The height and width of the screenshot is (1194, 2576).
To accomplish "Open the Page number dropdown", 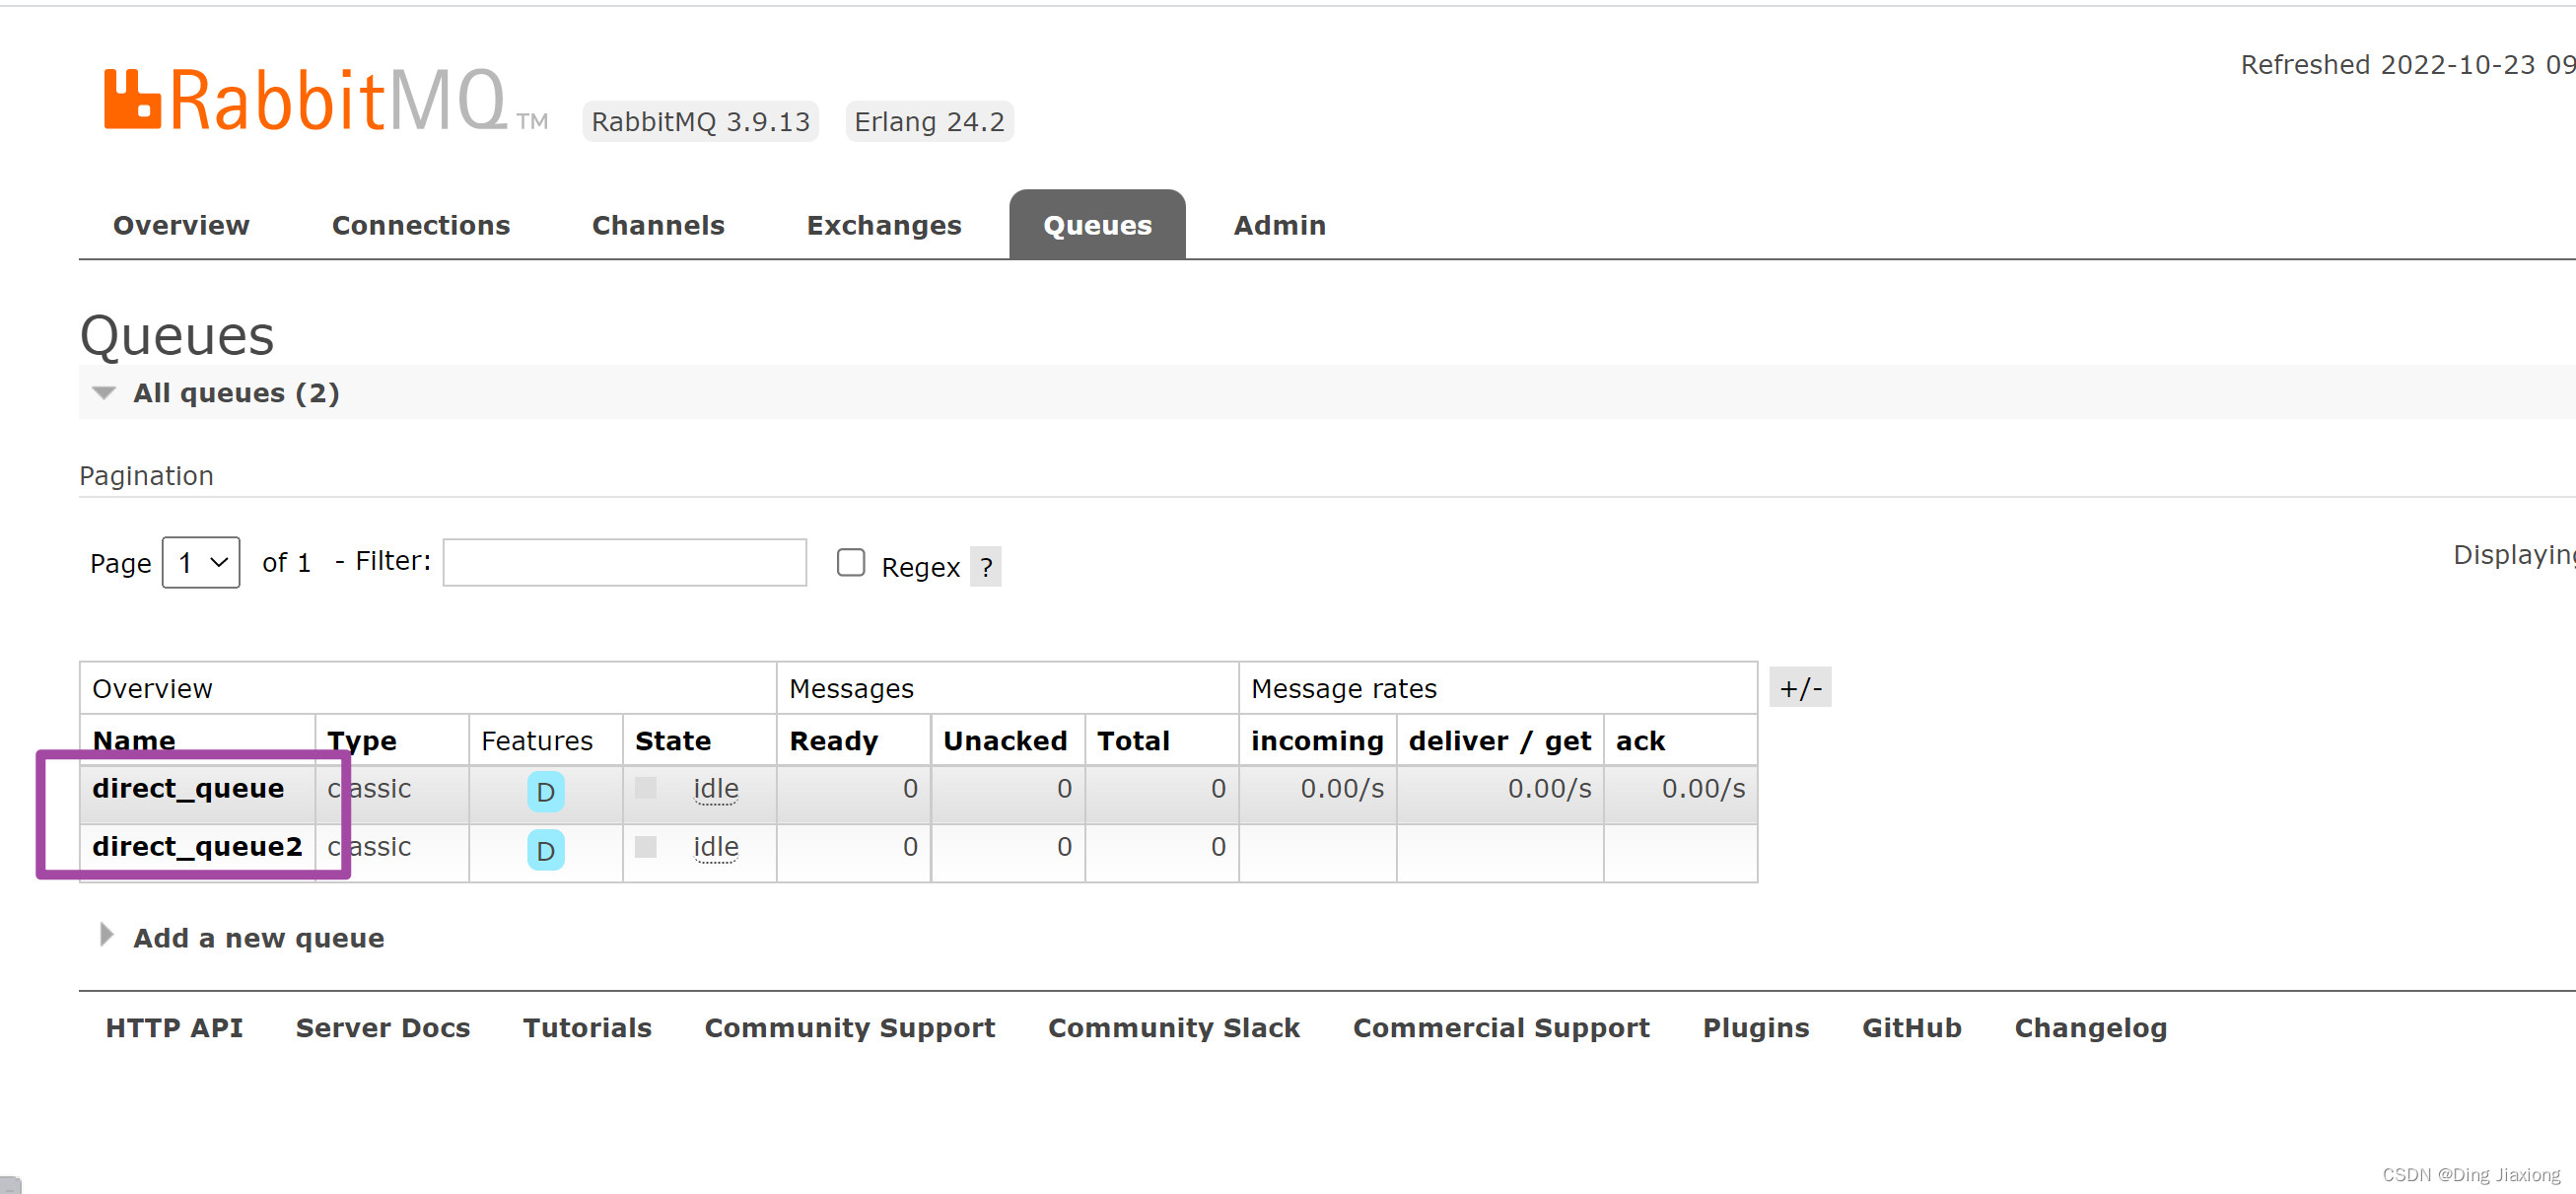I will pyautogui.click(x=201, y=562).
